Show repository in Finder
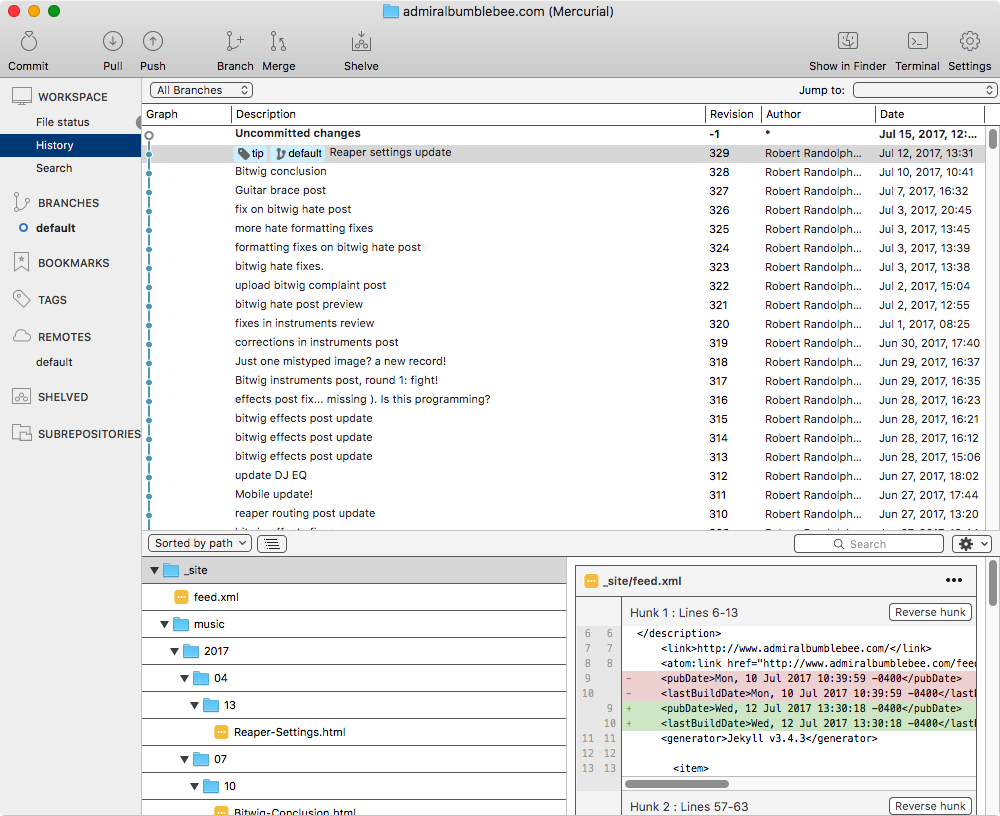Image resolution: width=1000 pixels, height=816 pixels. (x=847, y=42)
